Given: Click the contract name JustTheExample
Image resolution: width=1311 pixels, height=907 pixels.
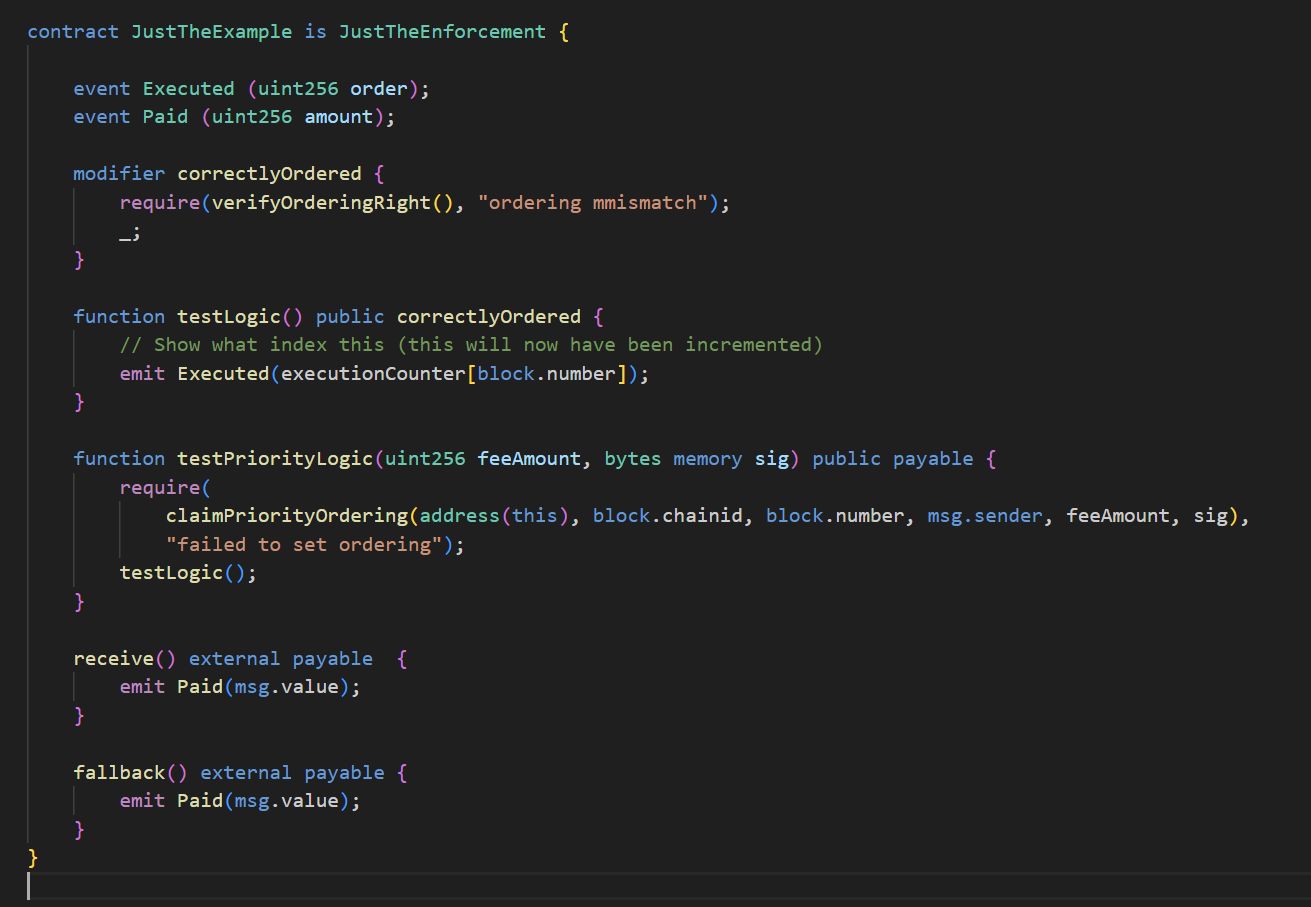Looking at the screenshot, I should tap(212, 32).
